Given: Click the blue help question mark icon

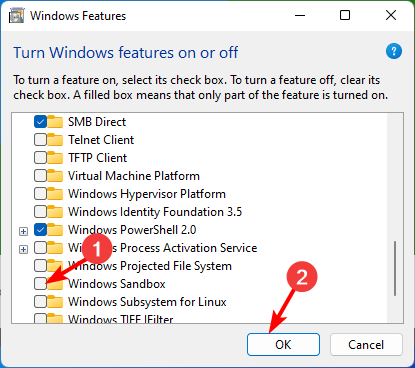Looking at the screenshot, I should pyautogui.click(x=394, y=51).
